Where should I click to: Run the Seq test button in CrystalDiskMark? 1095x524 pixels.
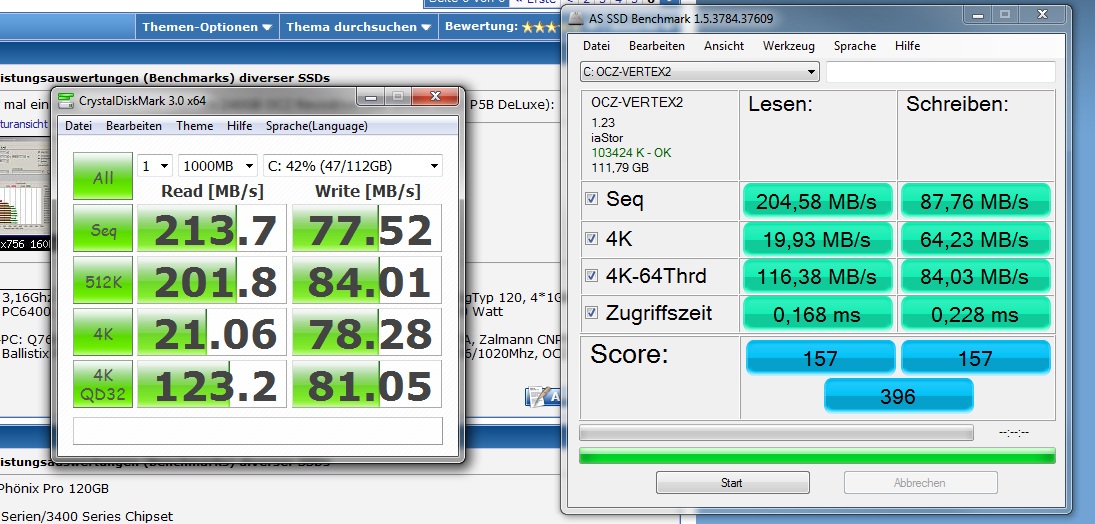[x=103, y=228]
